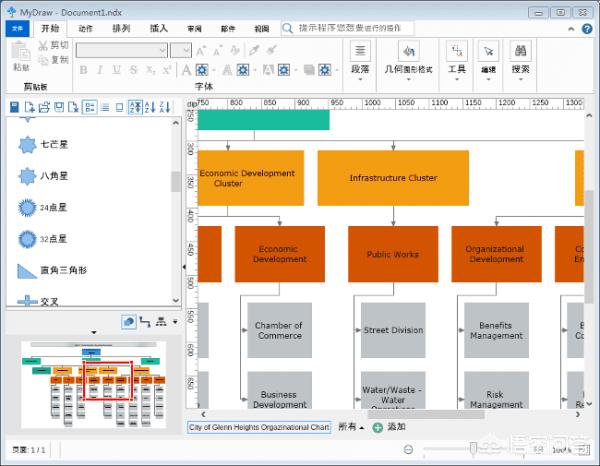Click the canvas horizontal scrollbar thumb
The width and height of the screenshot is (600, 466).
pos(426,414)
